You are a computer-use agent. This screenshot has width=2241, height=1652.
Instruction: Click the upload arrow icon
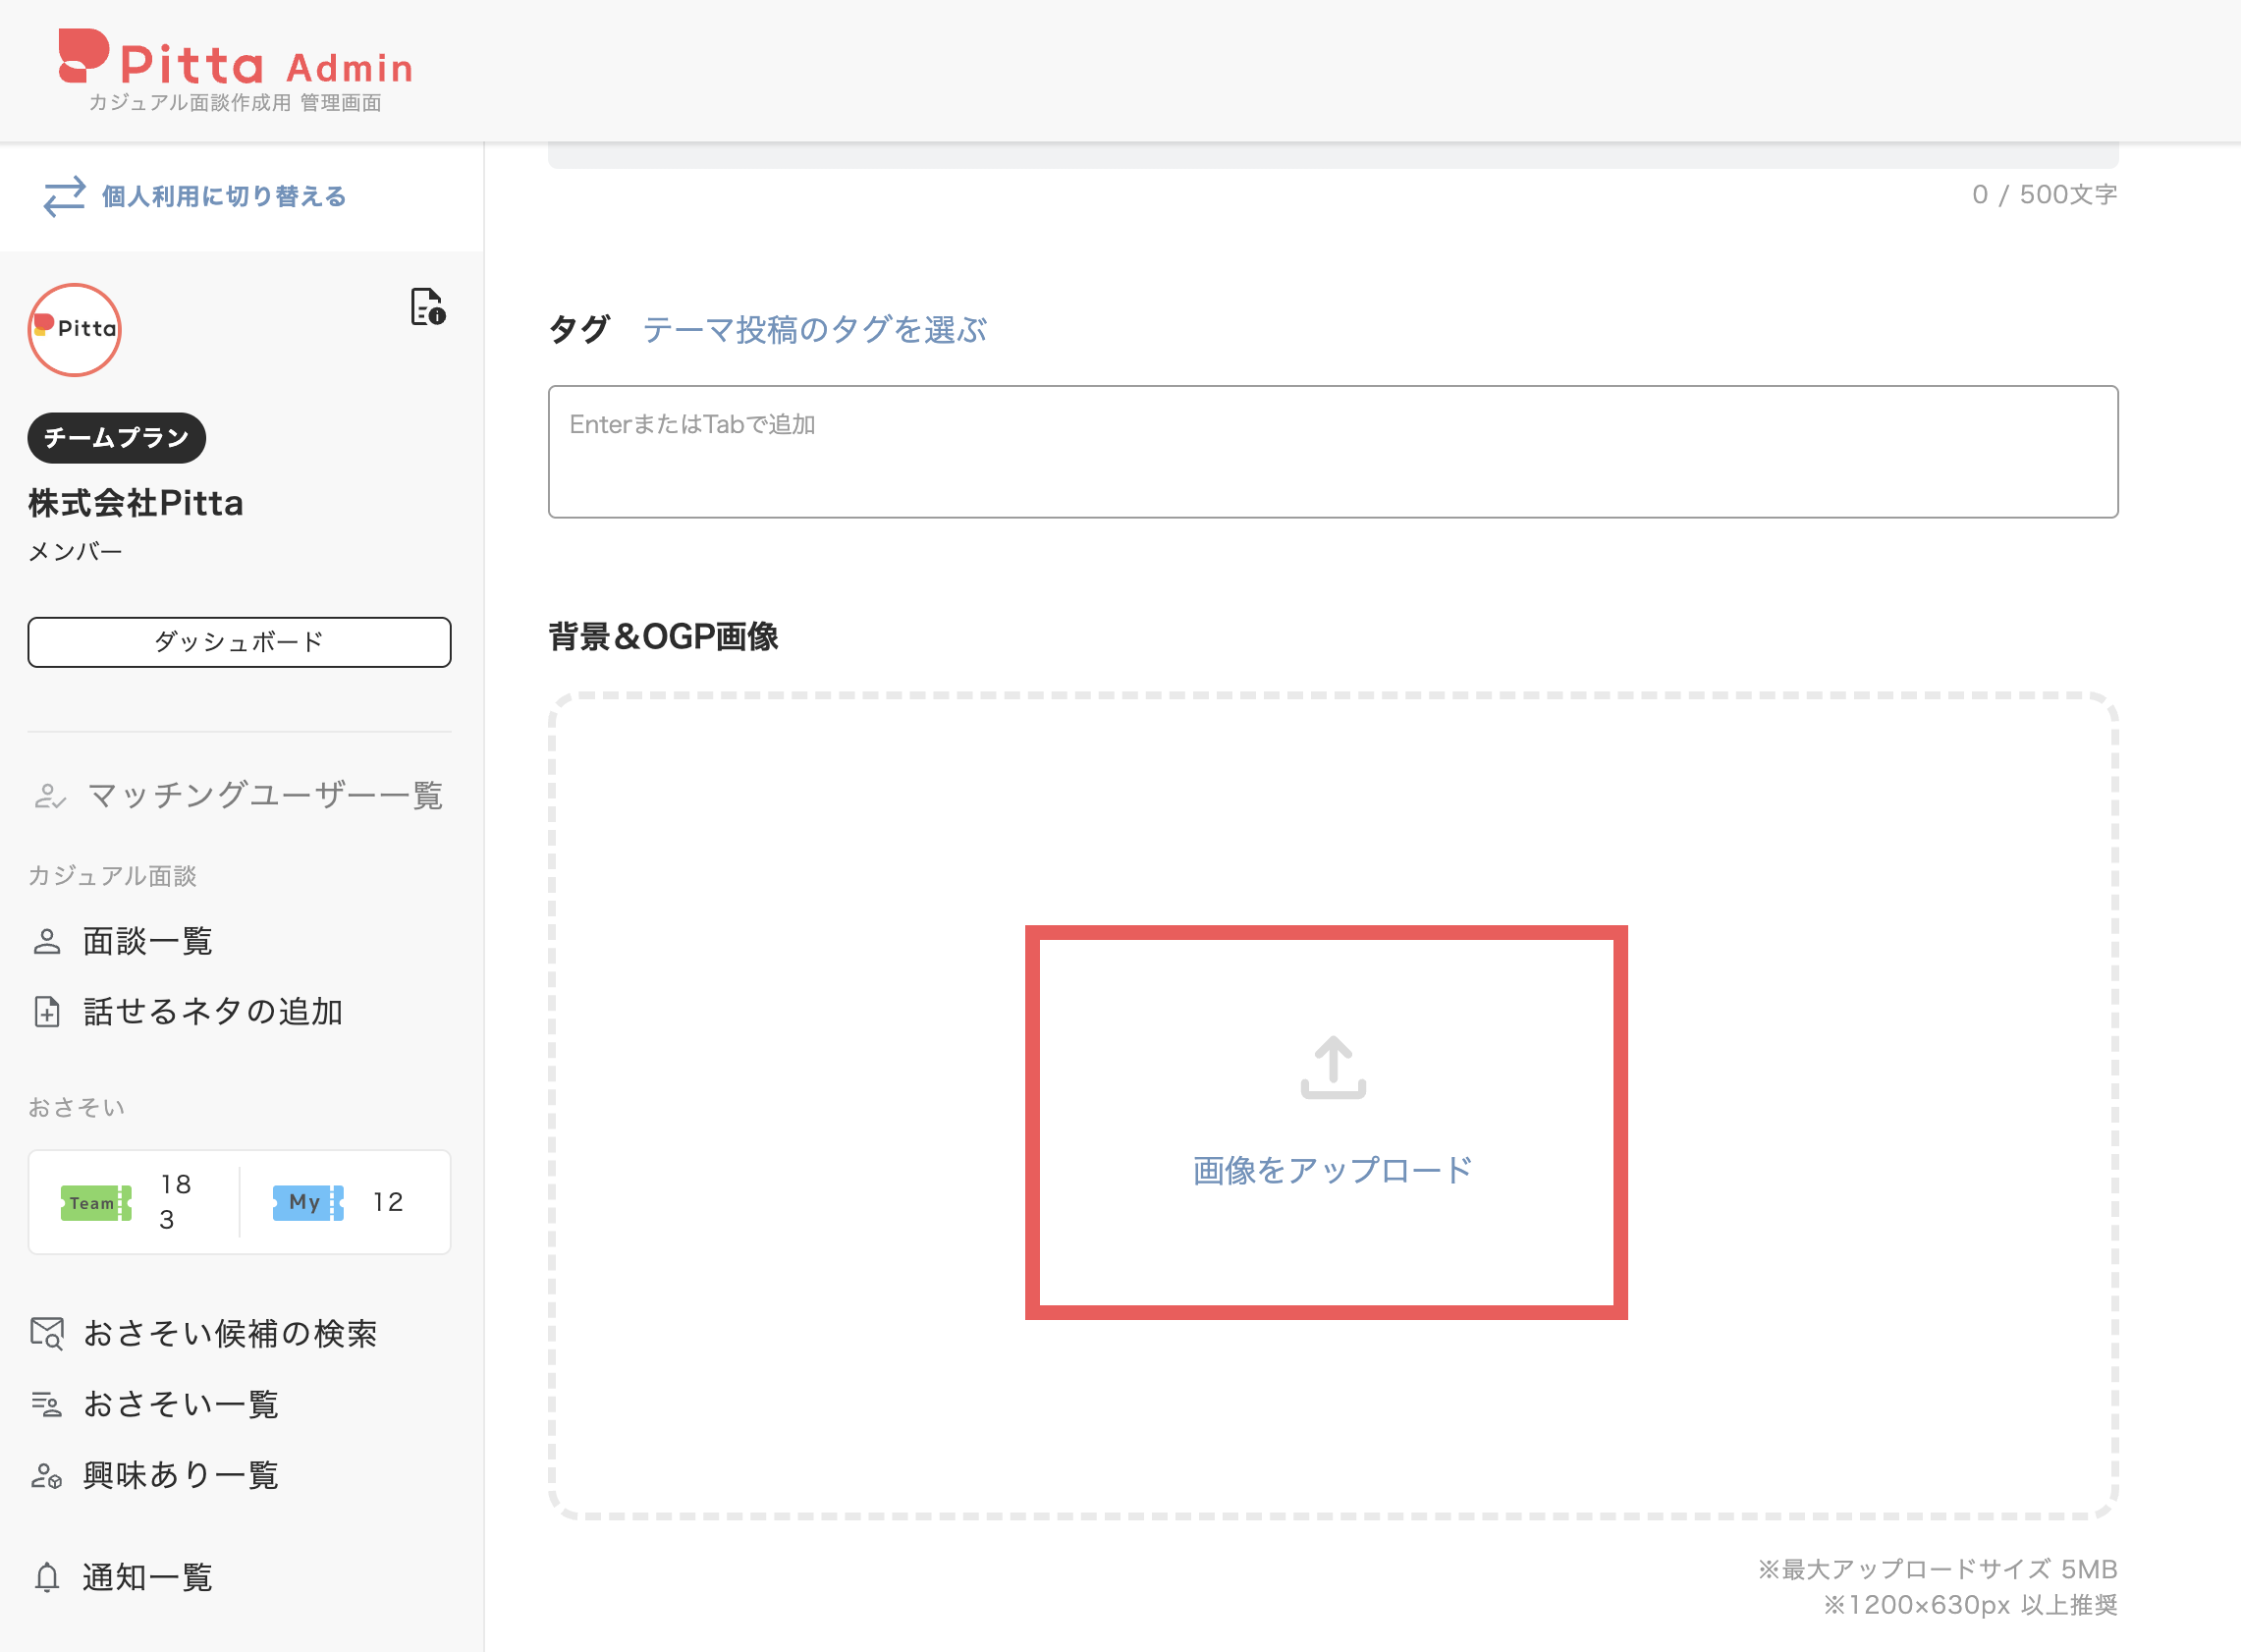pyautogui.click(x=1332, y=1067)
